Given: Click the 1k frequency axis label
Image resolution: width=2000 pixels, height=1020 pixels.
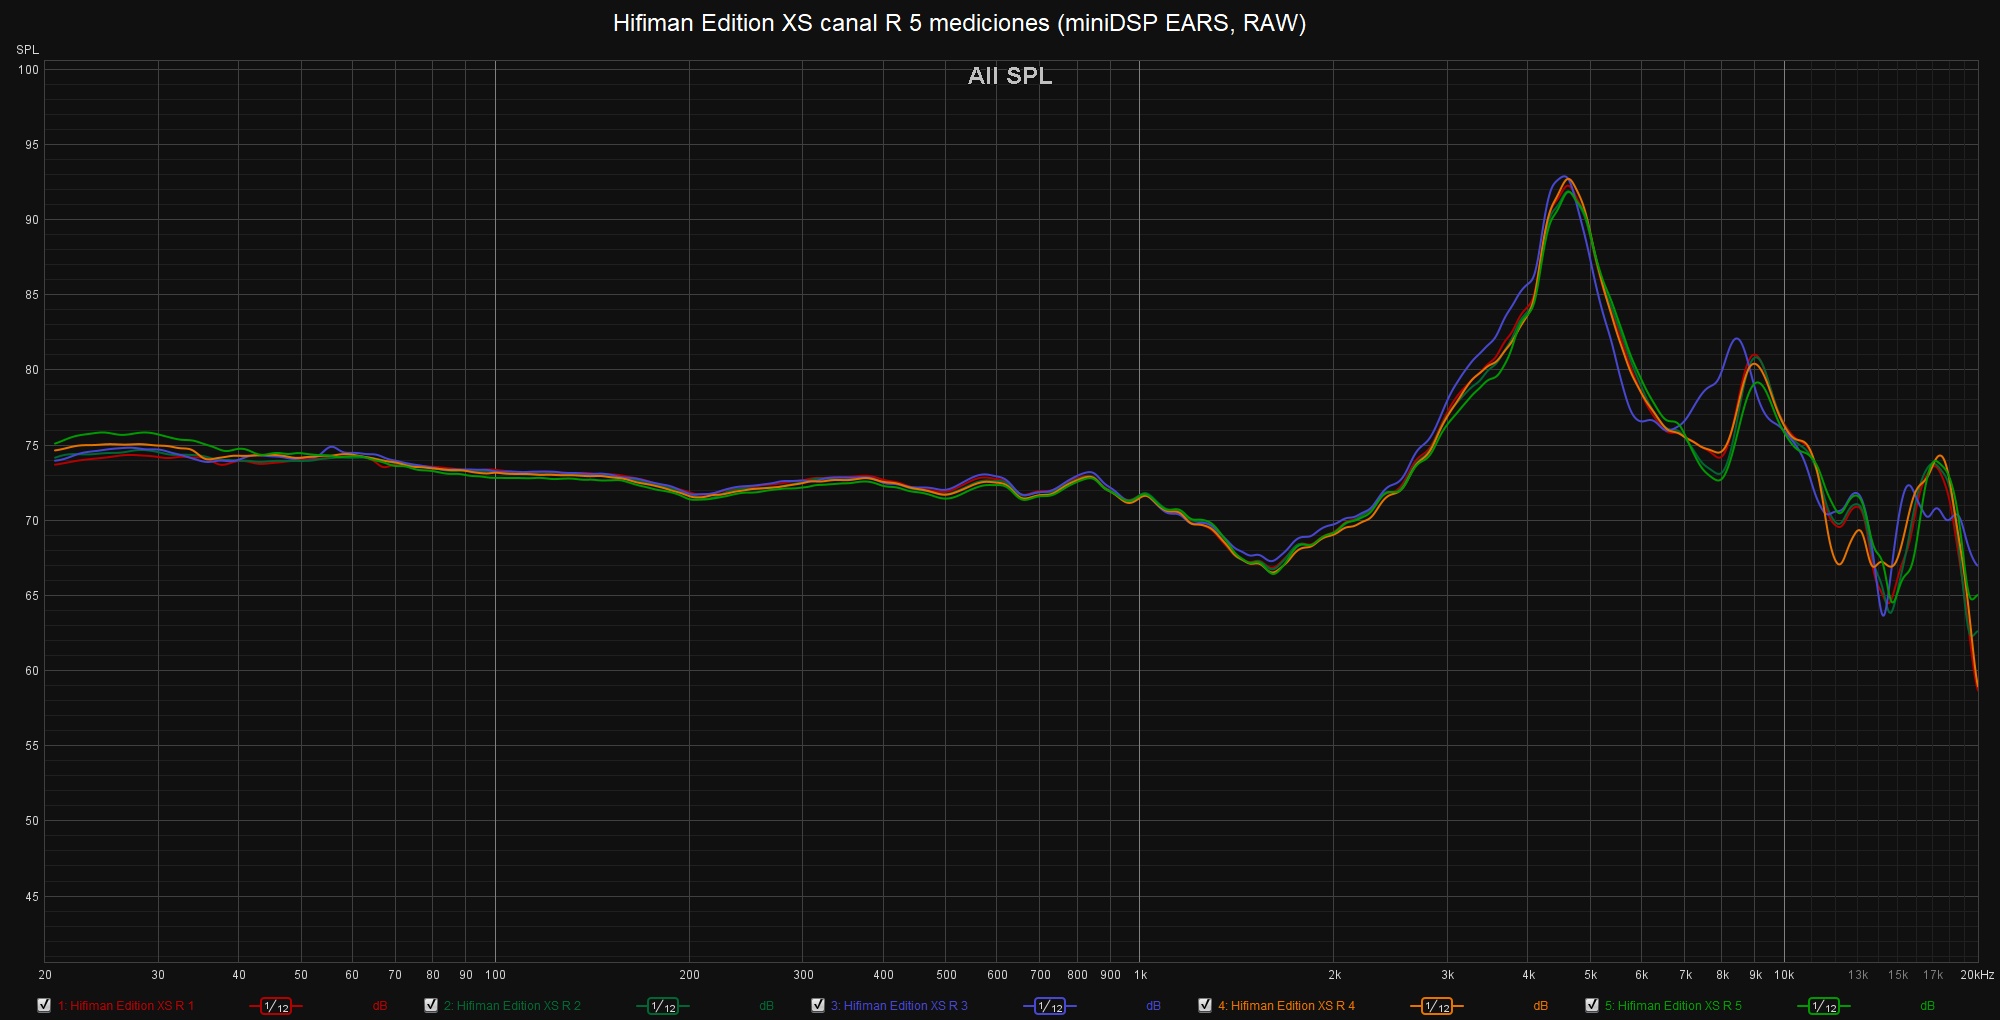Looking at the screenshot, I should (1140, 975).
